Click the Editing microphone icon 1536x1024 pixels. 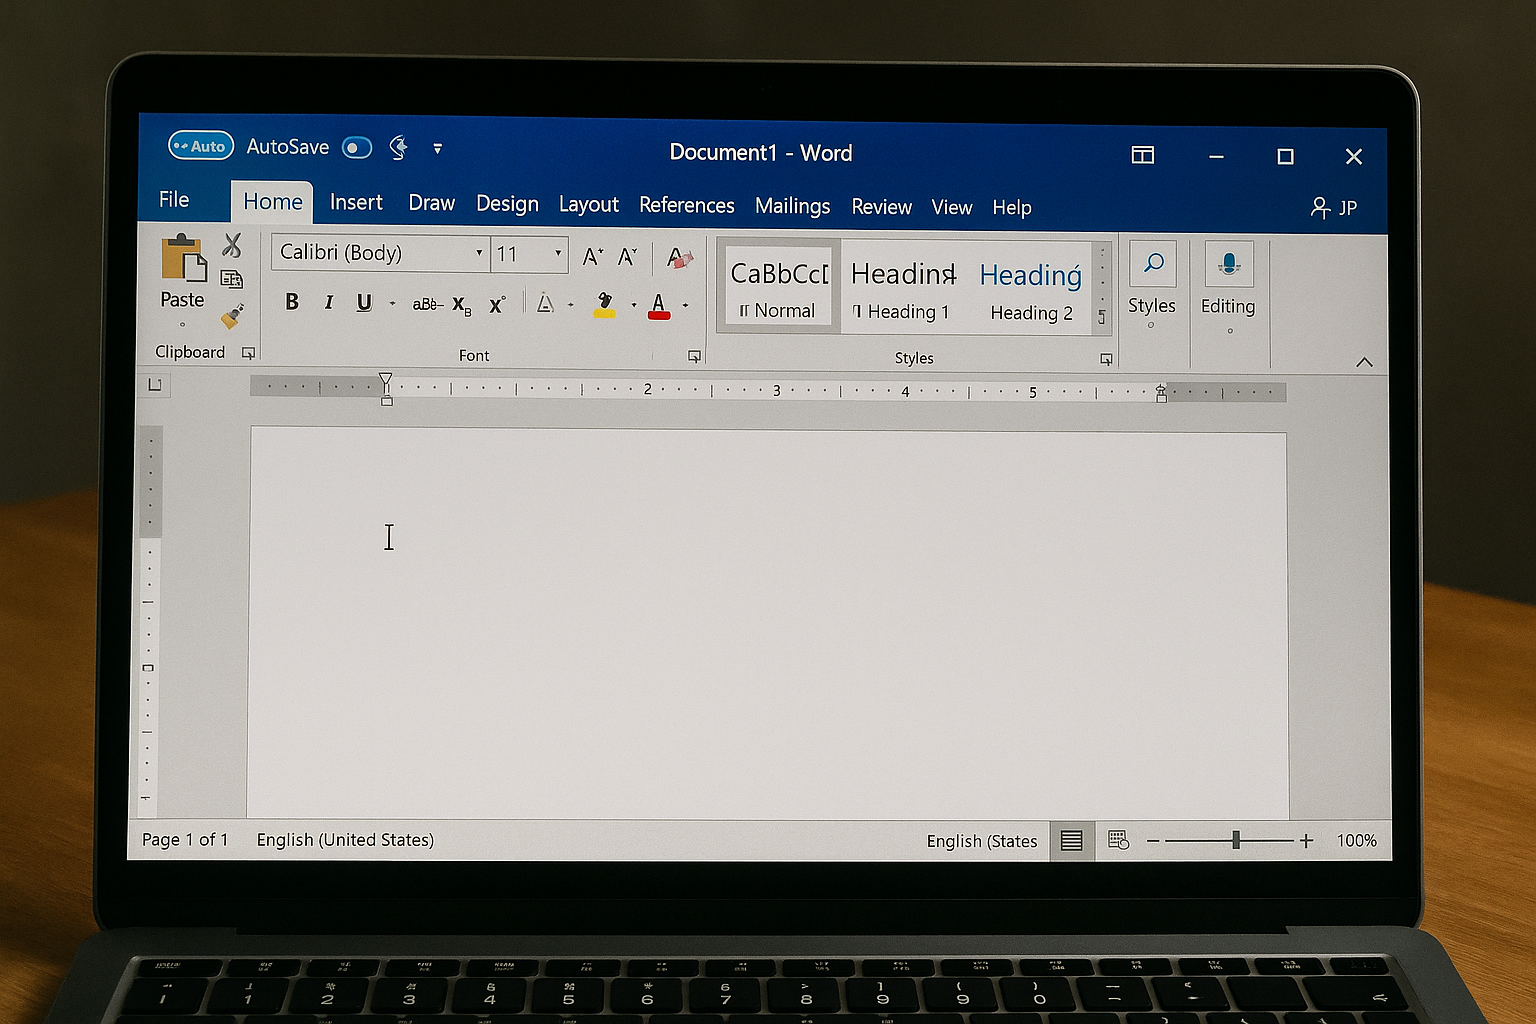click(1229, 264)
